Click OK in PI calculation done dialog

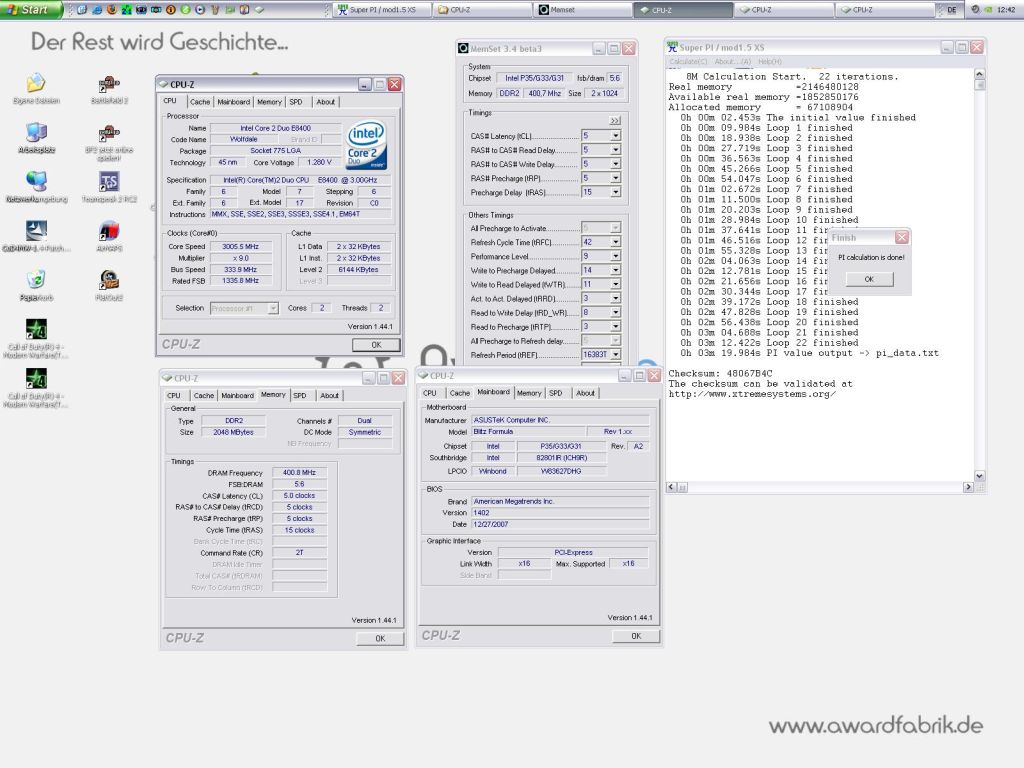pyautogui.click(x=869, y=279)
